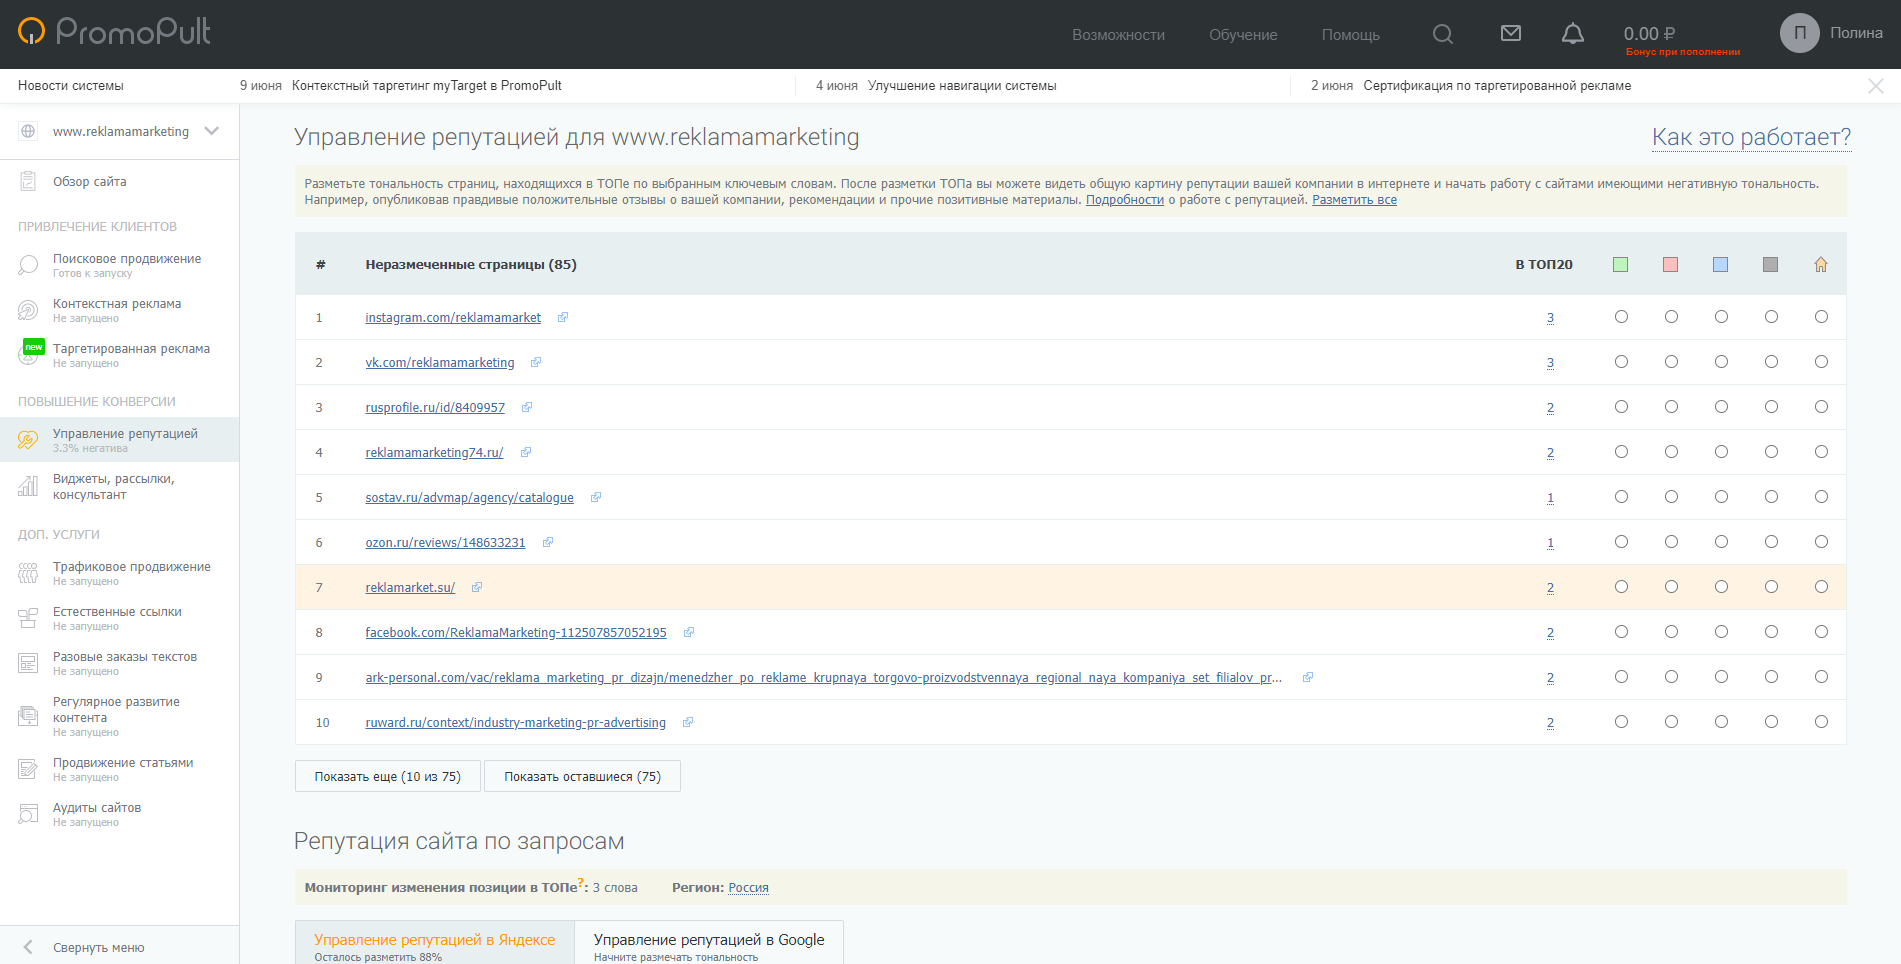The image size is (1901, 964).
Task: Click 'Показать еще (10 из 75)' button
Action: [x=388, y=777]
